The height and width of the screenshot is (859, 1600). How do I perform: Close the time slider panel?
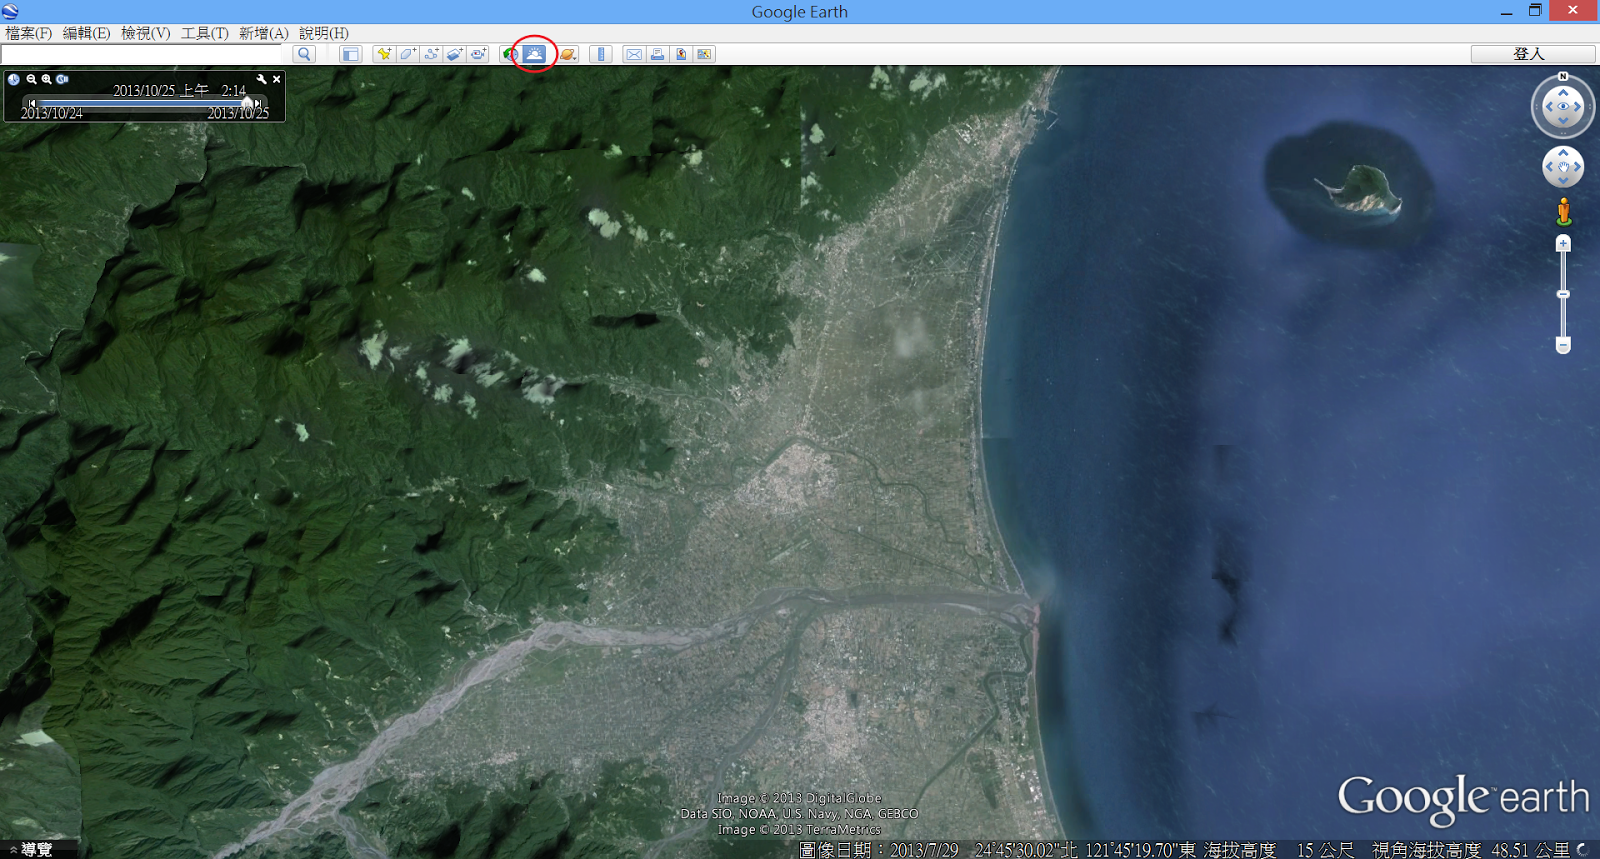point(276,79)
